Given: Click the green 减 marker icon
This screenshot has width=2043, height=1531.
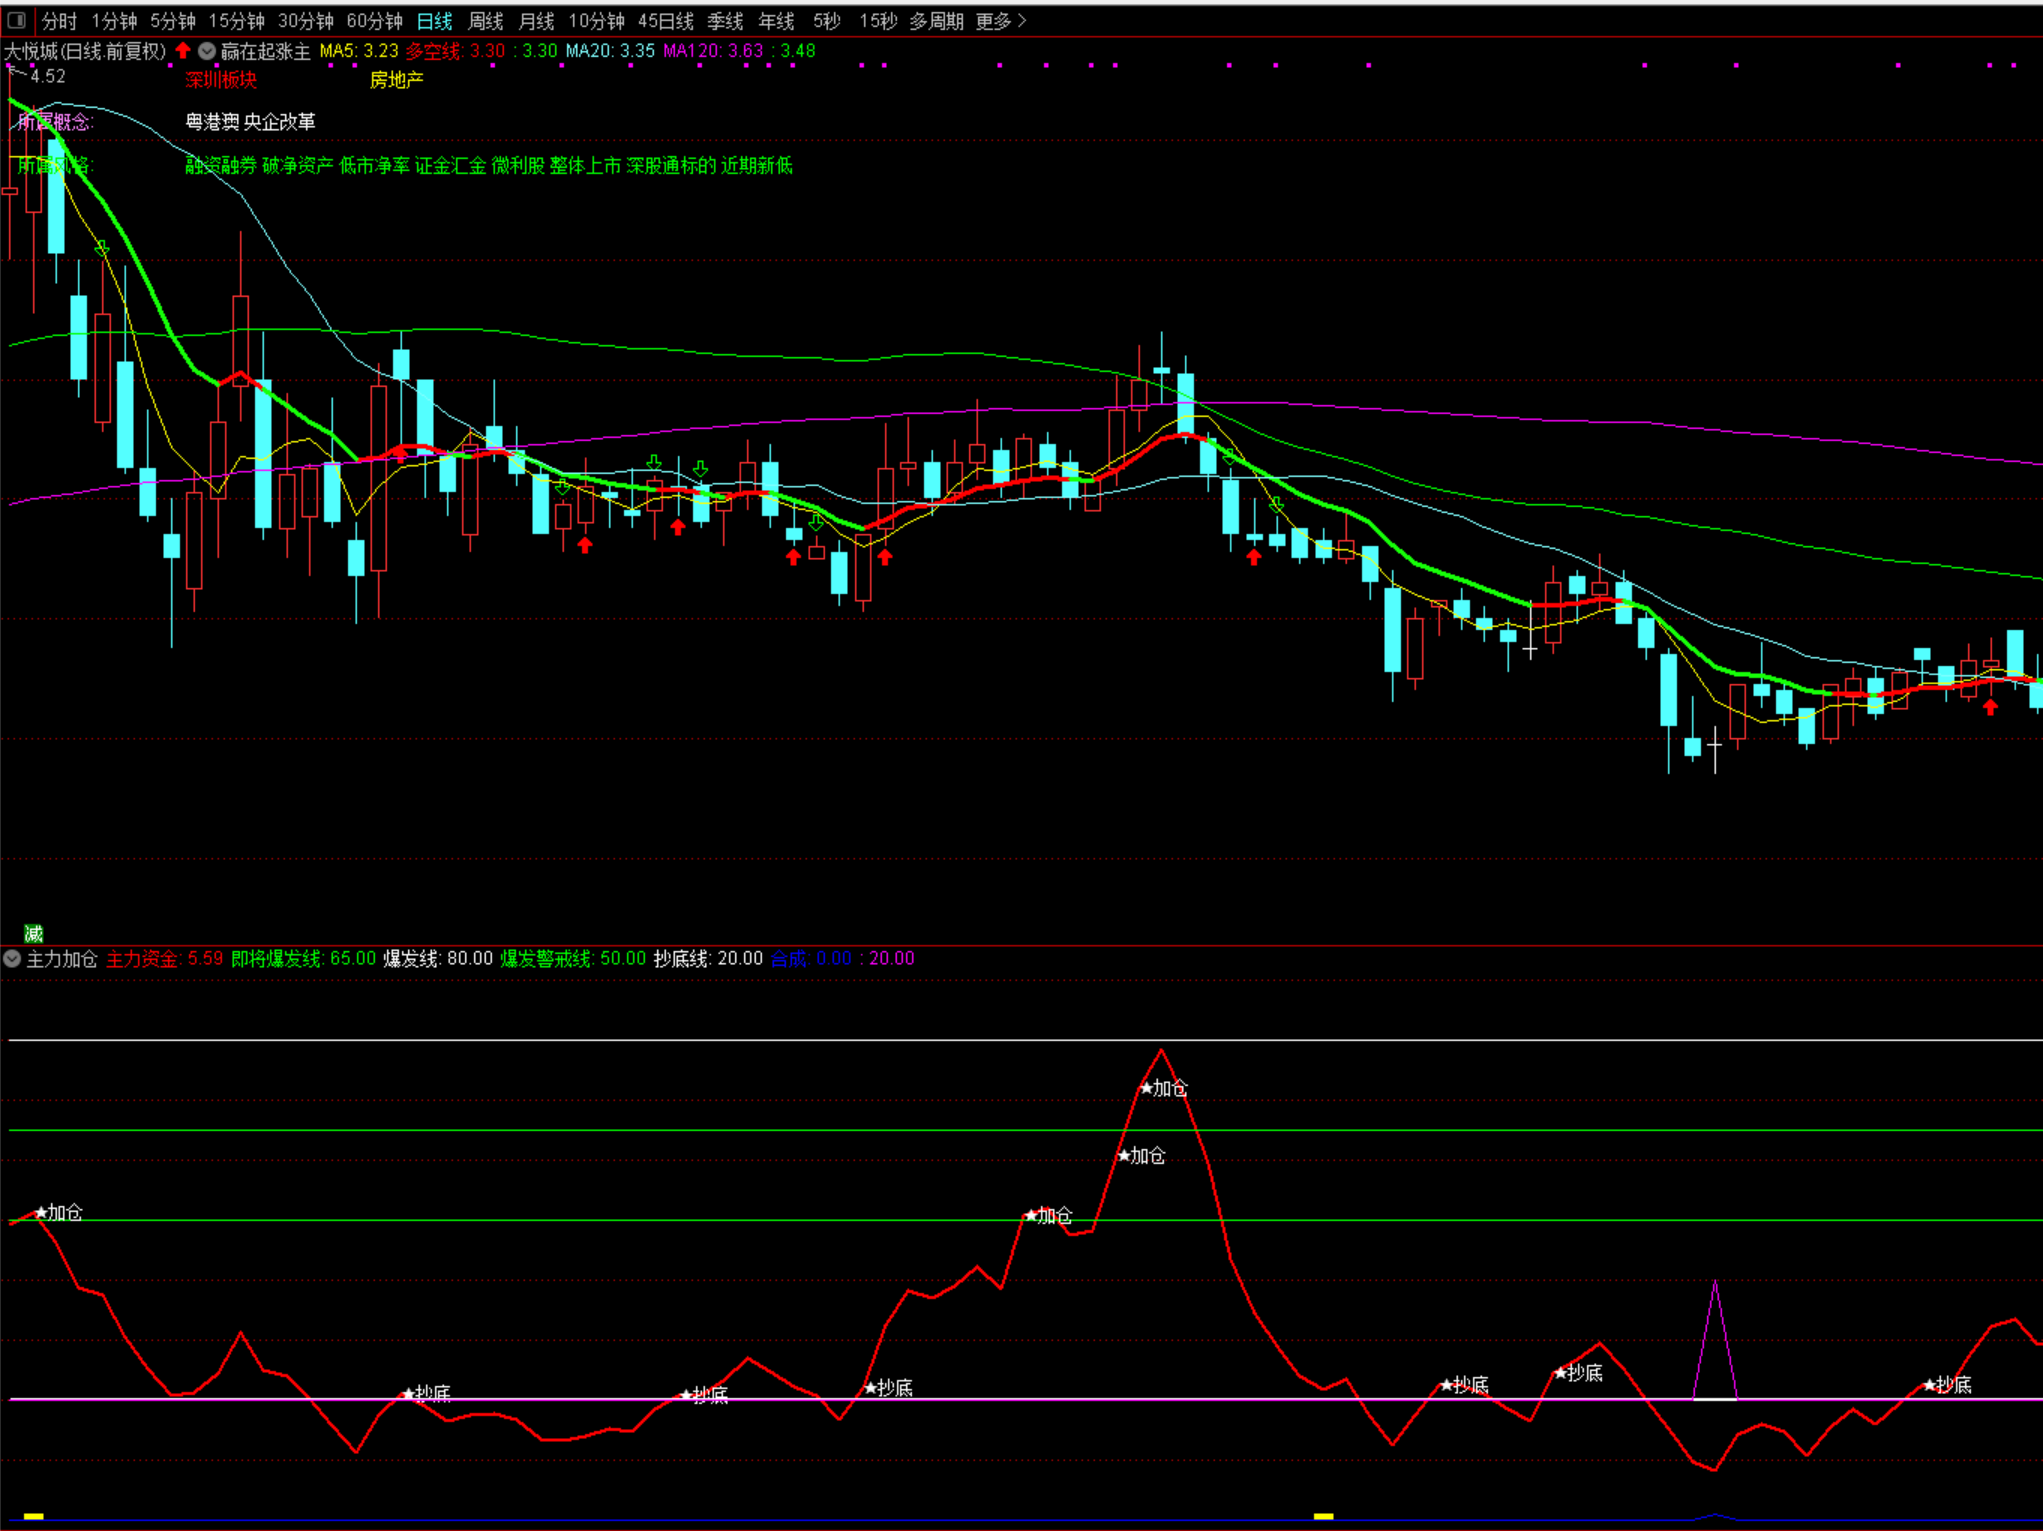Looking at the screenshot, I should click(33, 933).
